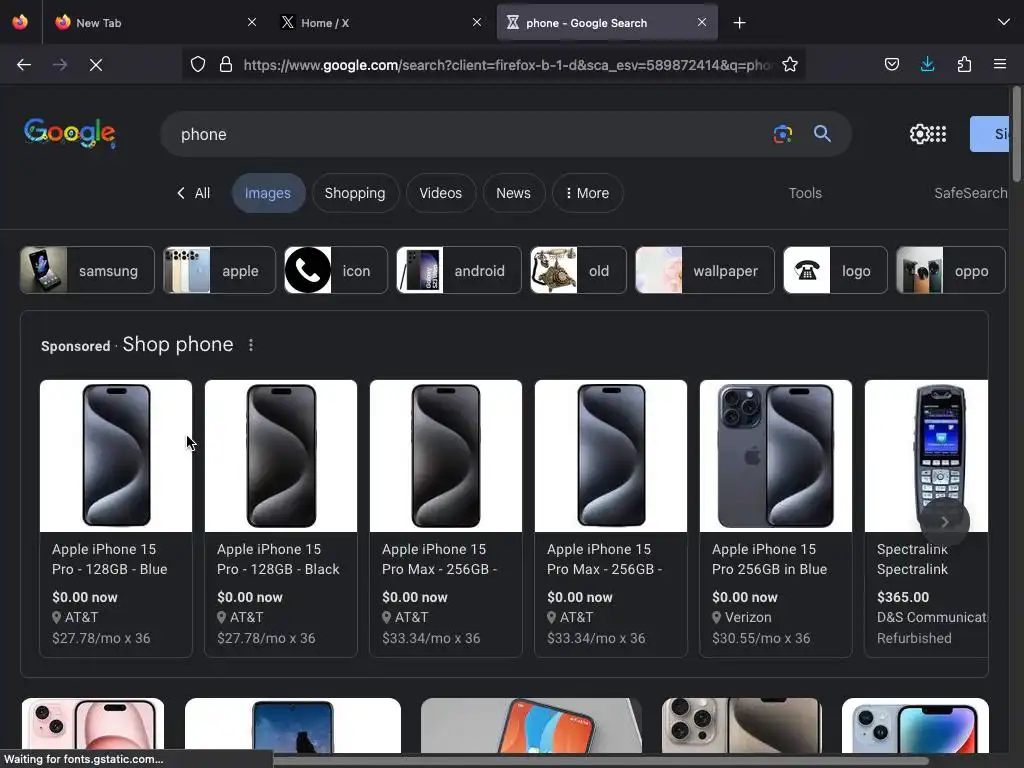Click the magnifying glass search button

[822, 134]
